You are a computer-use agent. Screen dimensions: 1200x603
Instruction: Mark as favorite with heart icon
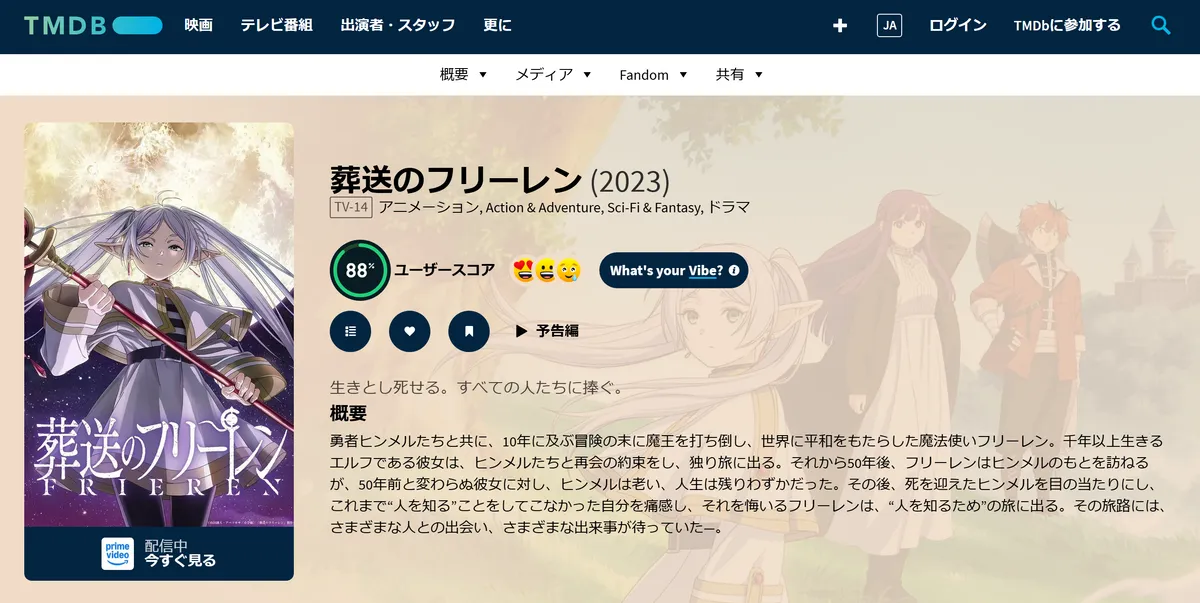(410, 331)
